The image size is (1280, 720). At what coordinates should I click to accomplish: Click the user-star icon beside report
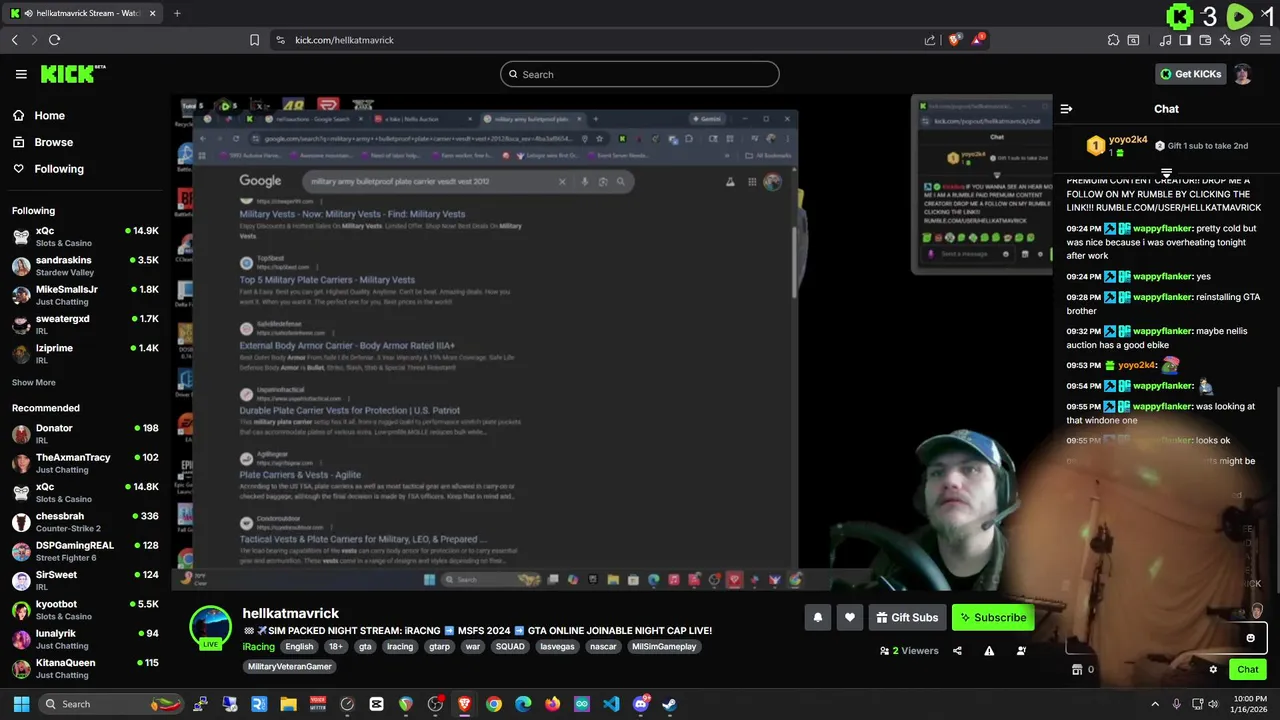pyautogui.click(x=1021, y=650)
